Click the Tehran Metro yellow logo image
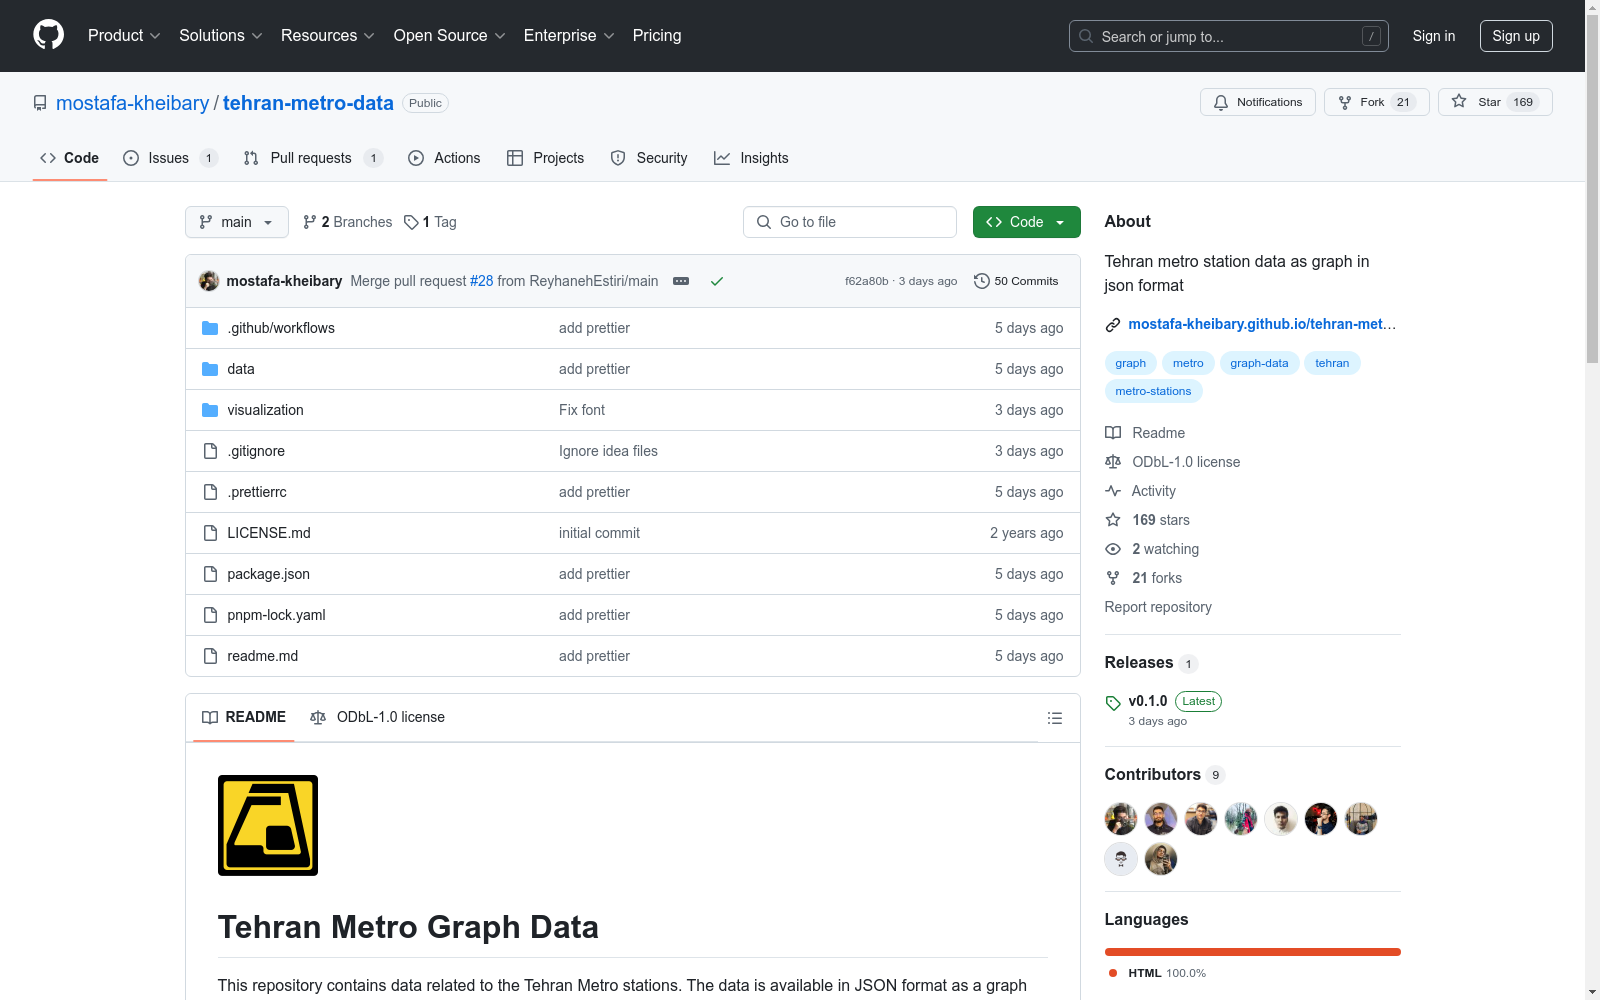1600x1000 pixels. pos(268,826)
